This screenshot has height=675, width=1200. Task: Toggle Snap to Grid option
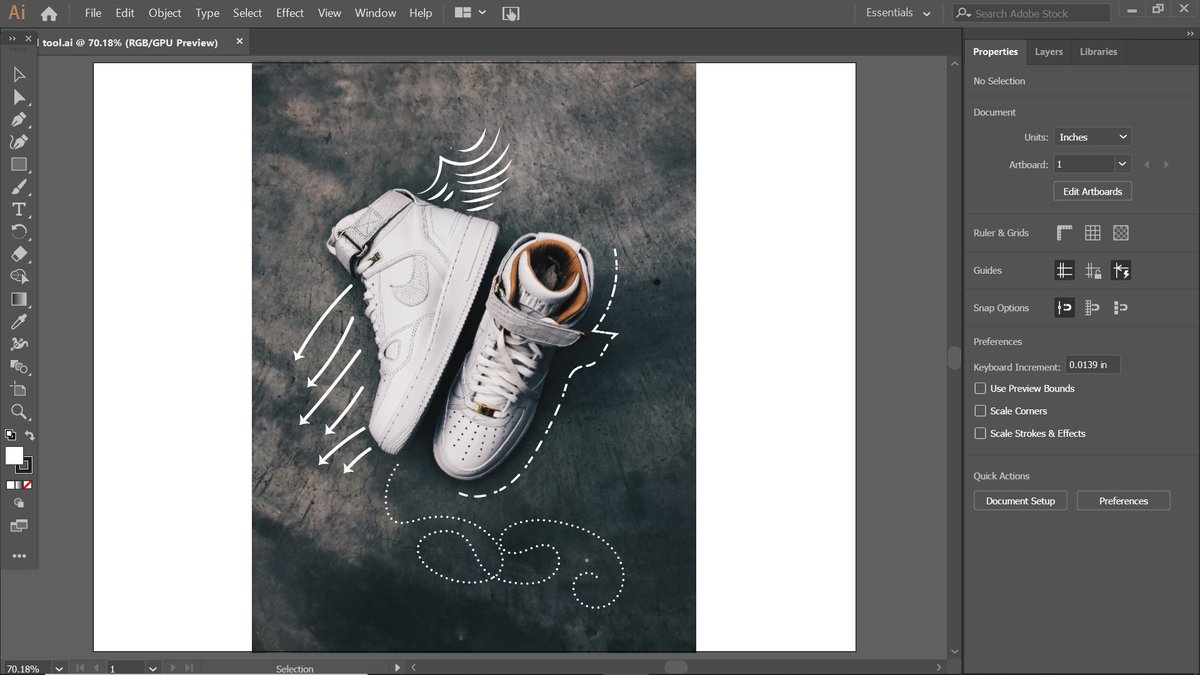(x=1093, y=308)
